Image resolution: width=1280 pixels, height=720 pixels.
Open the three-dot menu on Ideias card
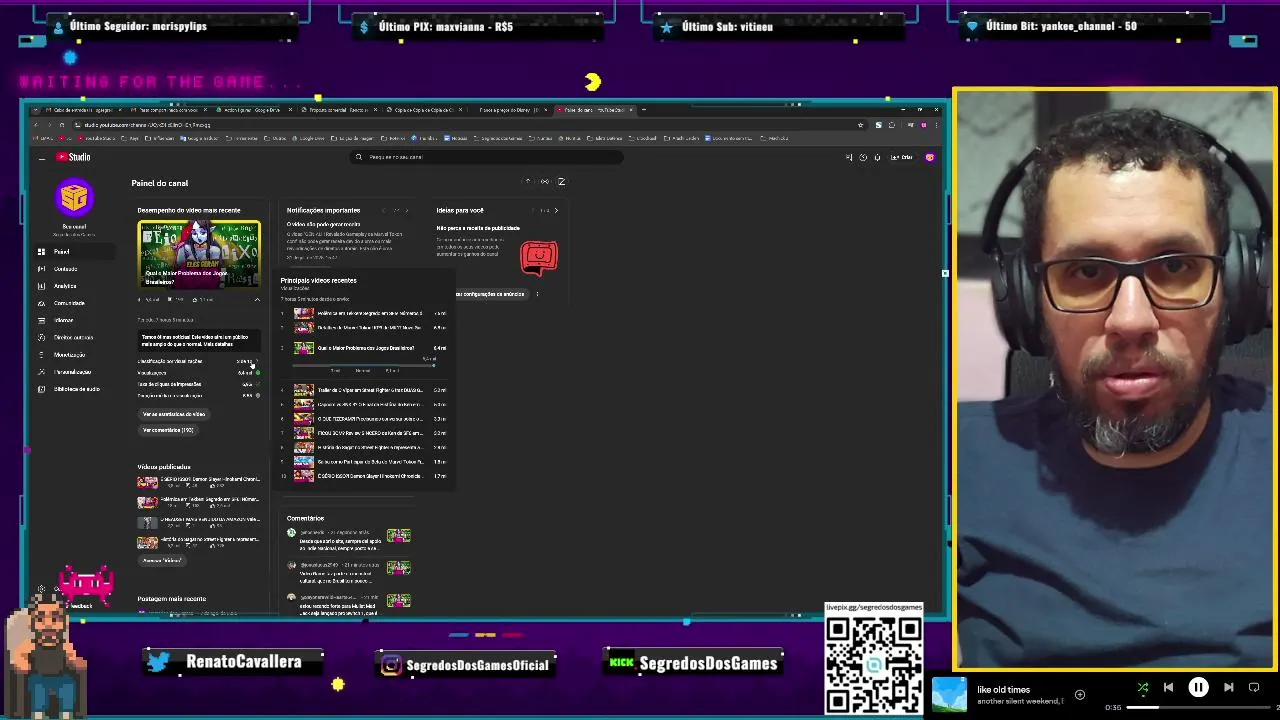537,294
